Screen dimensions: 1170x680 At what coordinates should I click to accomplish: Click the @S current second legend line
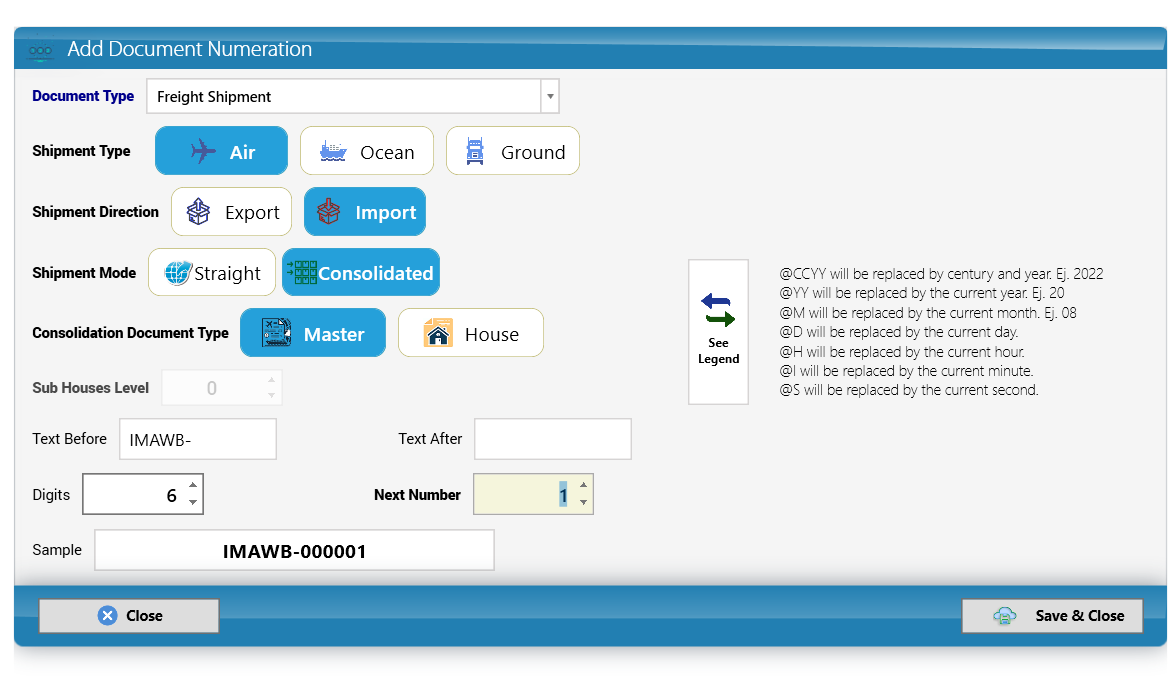click(x=909, y=390)
